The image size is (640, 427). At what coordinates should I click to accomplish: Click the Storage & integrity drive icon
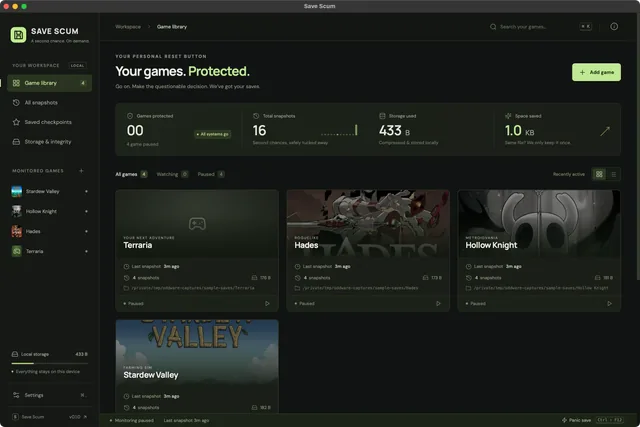pos(16,142)
